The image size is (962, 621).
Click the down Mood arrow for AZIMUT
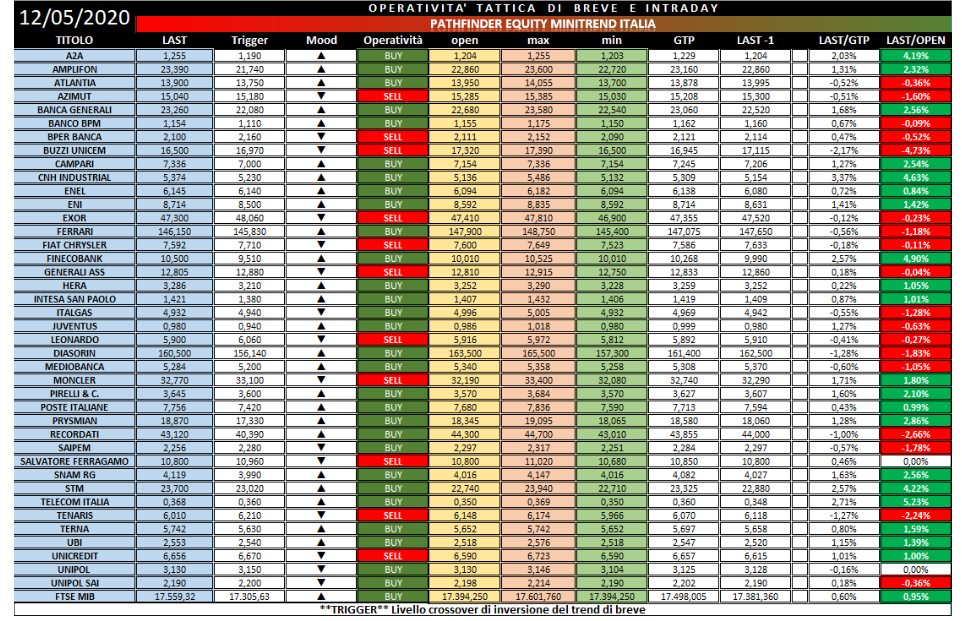[x=321, y=96]
